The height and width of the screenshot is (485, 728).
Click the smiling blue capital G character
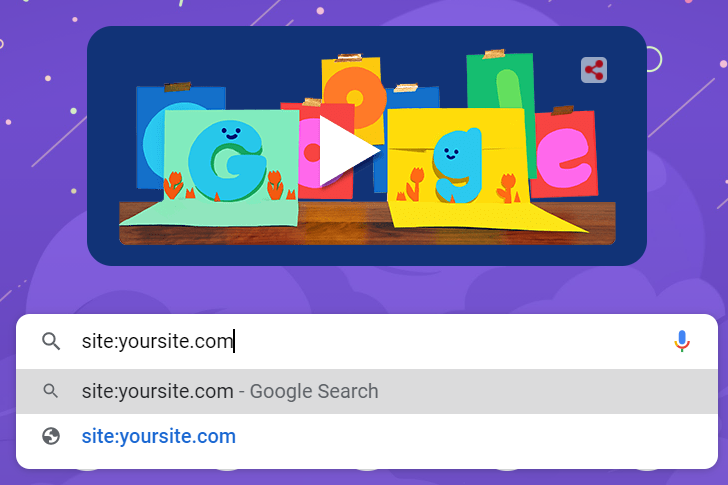(227, 161)
